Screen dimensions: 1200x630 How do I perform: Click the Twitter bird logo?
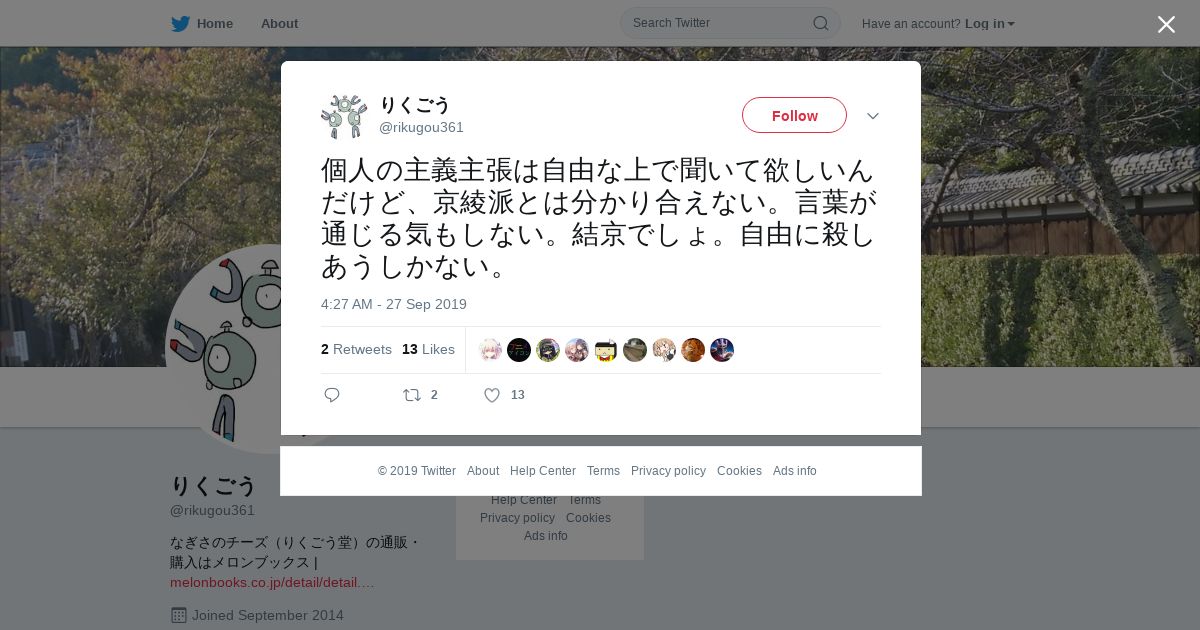[180, 23]
